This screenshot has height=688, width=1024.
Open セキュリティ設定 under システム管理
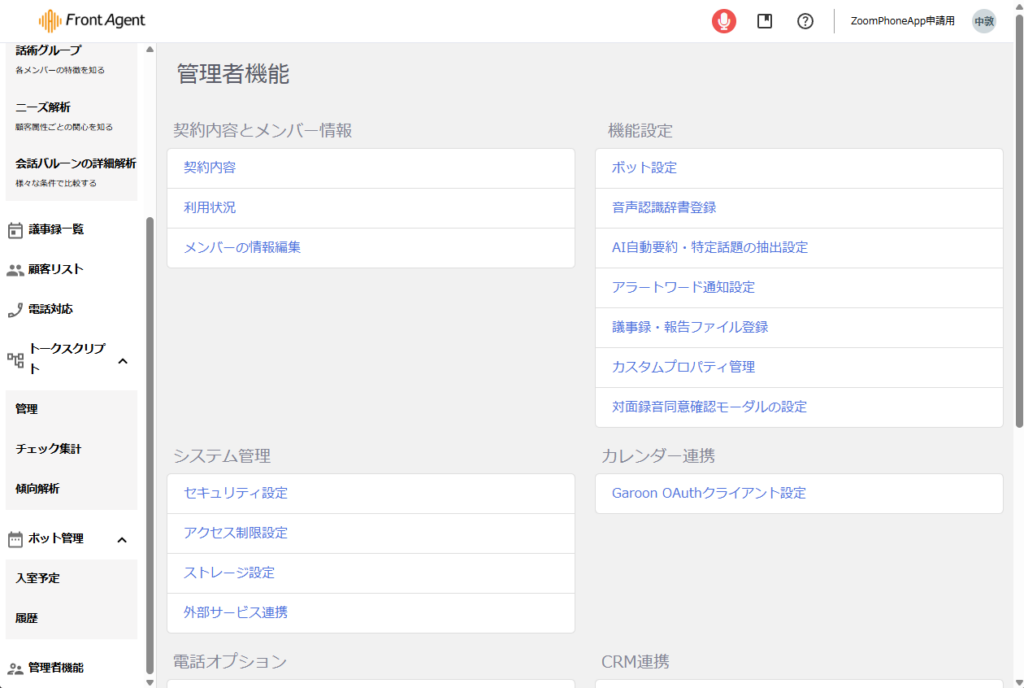coord(236,493)
